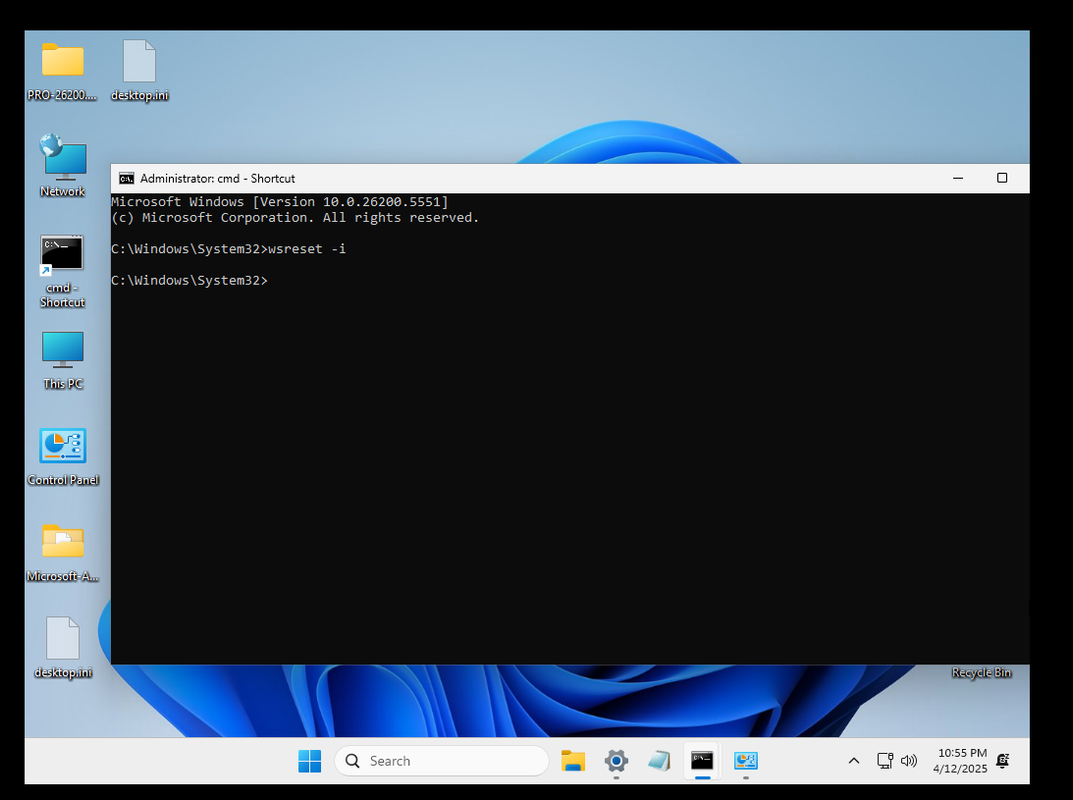
Task: Open Settings gear from the taskbar
Action: pyautogui.click(x=616, y=761)
